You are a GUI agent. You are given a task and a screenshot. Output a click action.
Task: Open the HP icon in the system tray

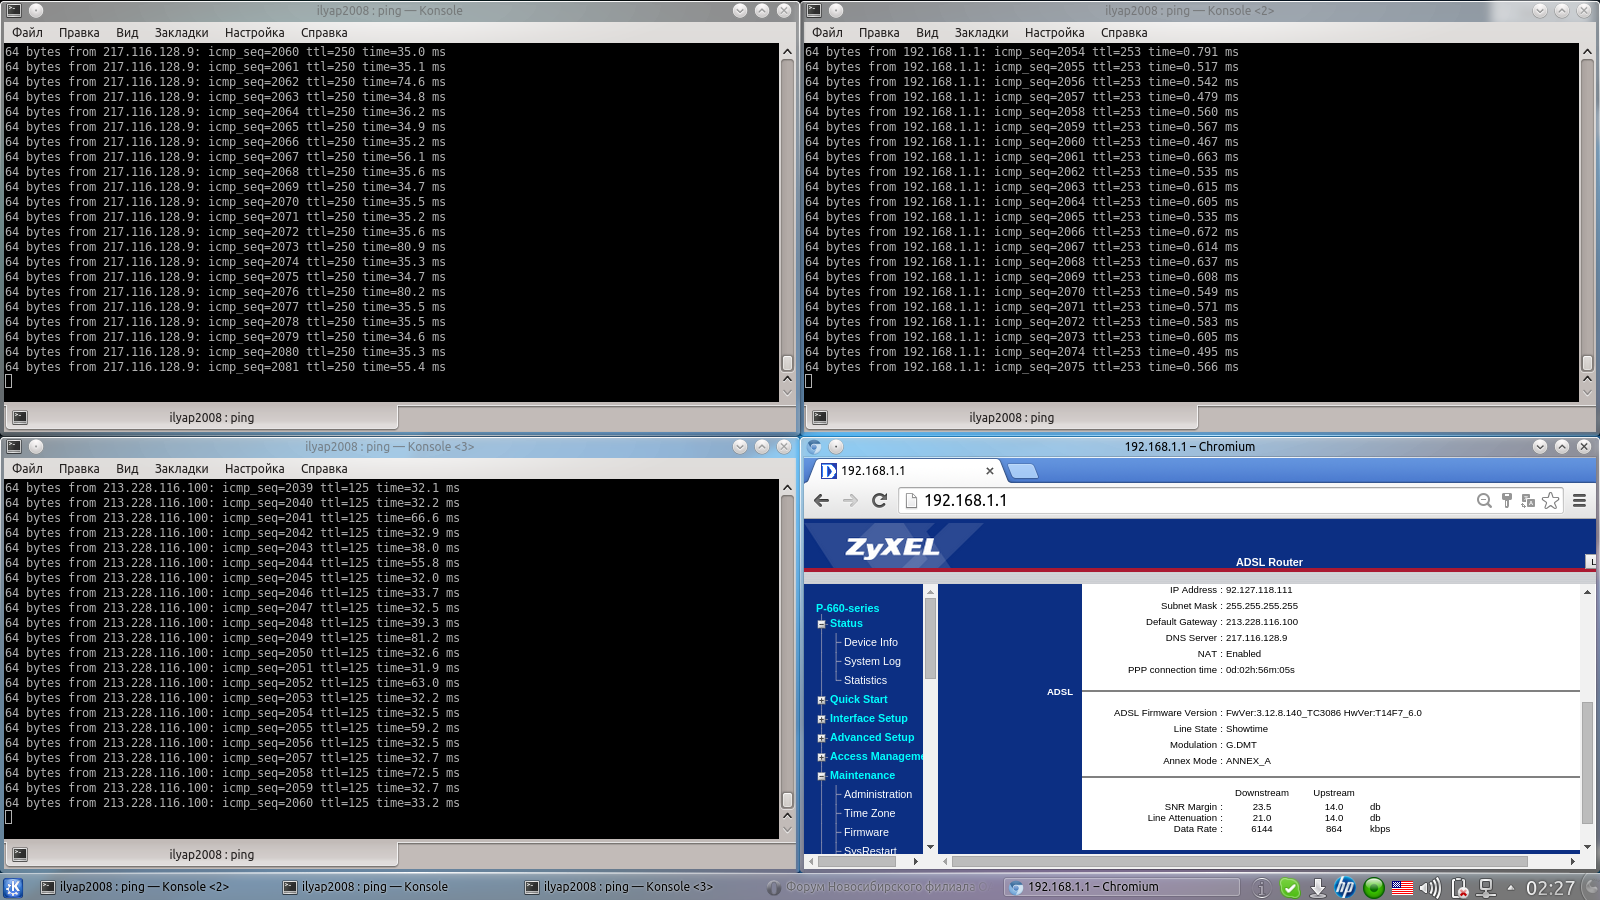(1345, 887)
